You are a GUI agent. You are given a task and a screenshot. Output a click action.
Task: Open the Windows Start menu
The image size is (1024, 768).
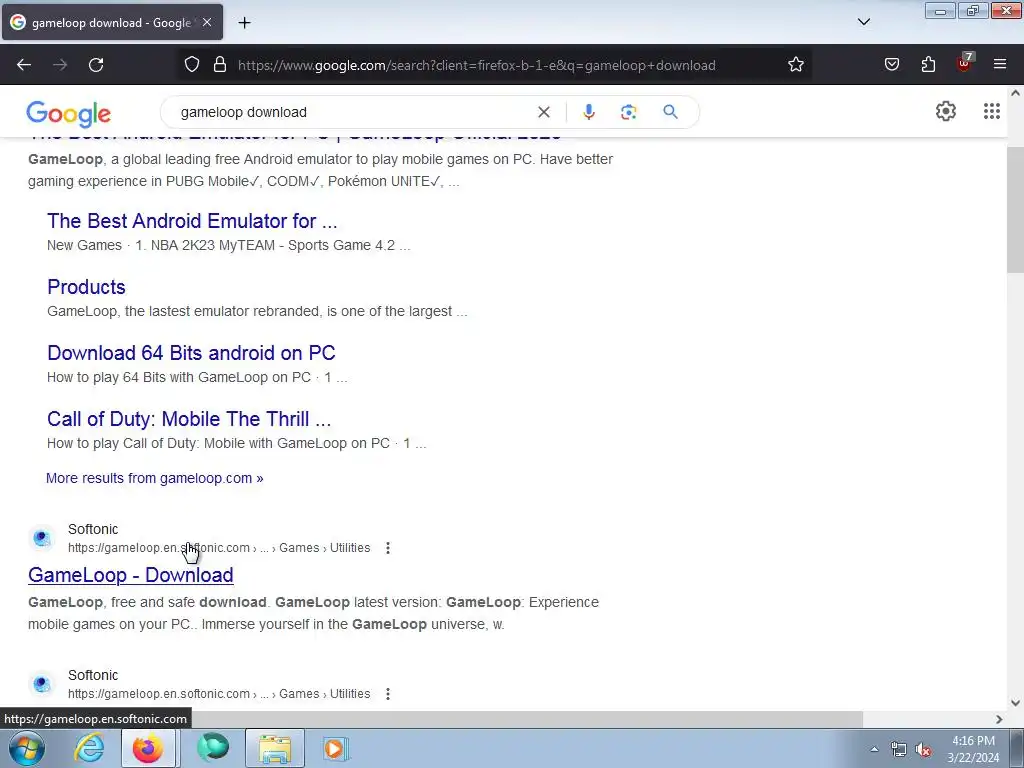[26, 748]
